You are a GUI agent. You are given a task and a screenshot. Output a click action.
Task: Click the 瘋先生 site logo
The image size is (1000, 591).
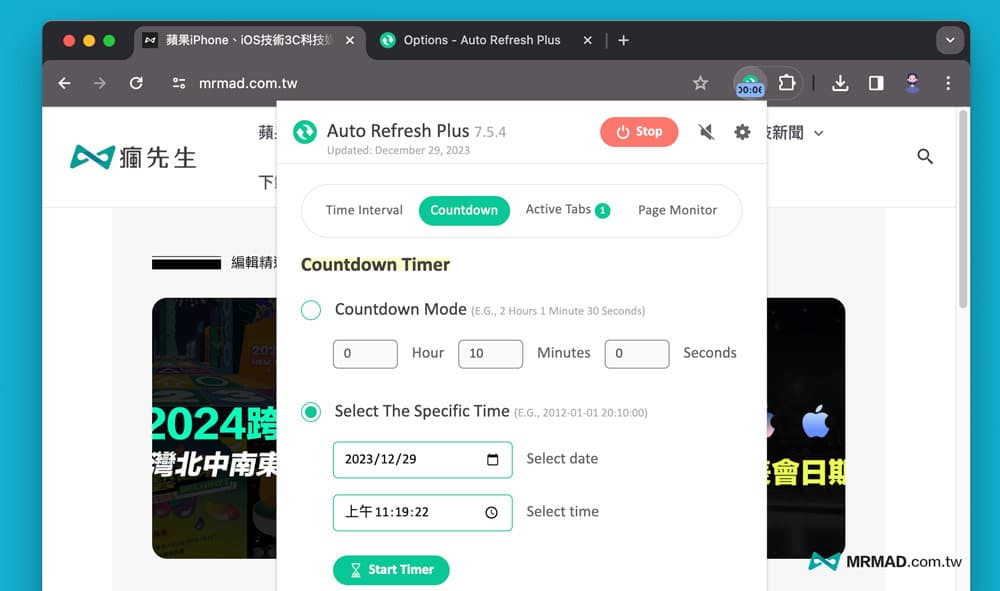[x=133, y=157]
